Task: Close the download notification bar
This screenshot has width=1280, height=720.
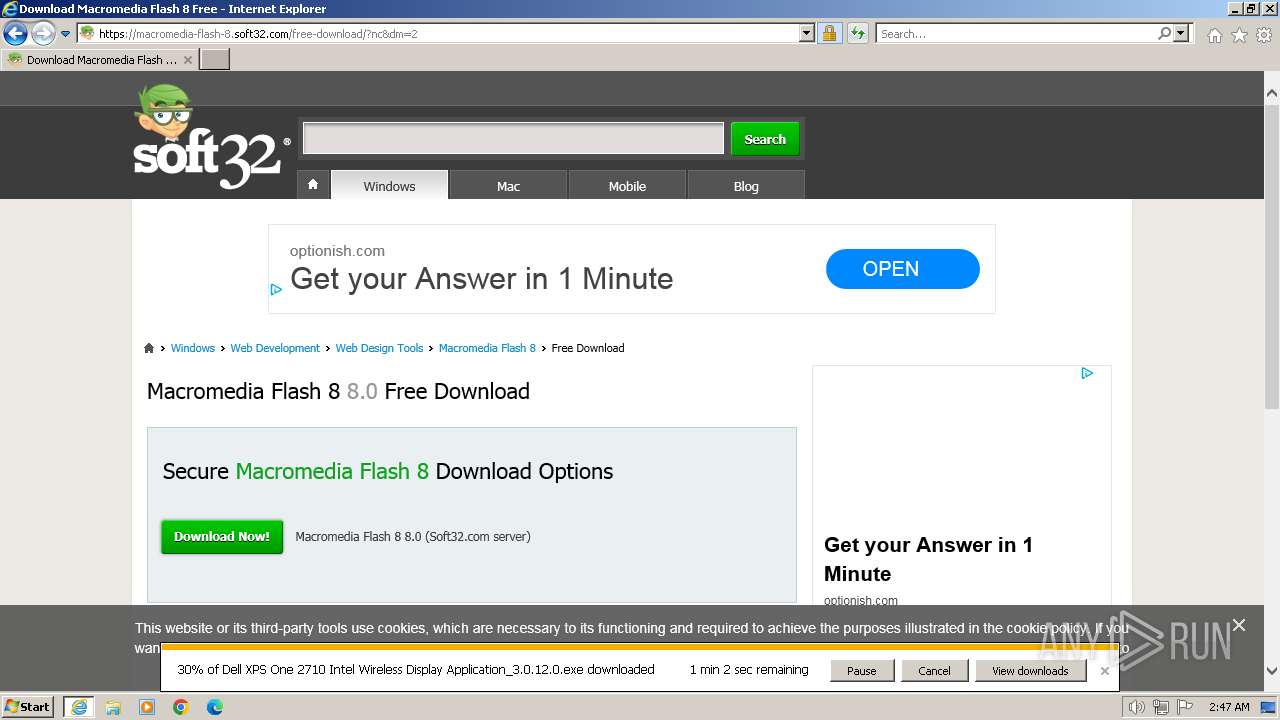Action: coord(1104,671)
